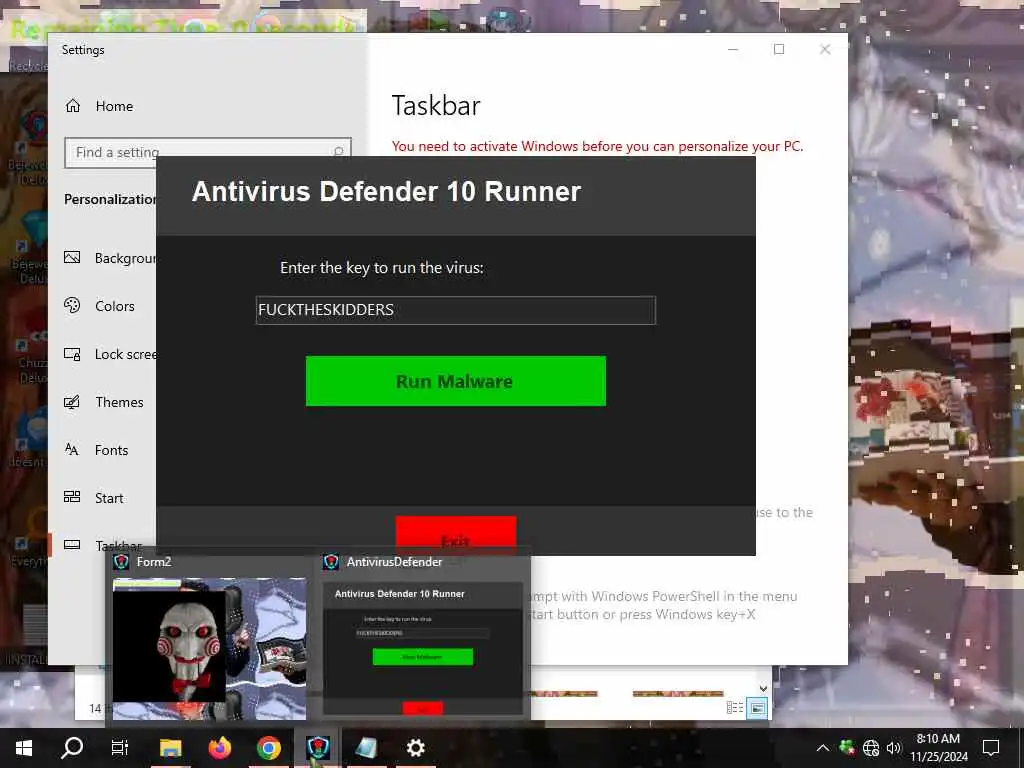Click the Antivirus Defender 10 Runner title text
Image resolution: width=1024 pixels, height=768 pixels.
[386, 191]
